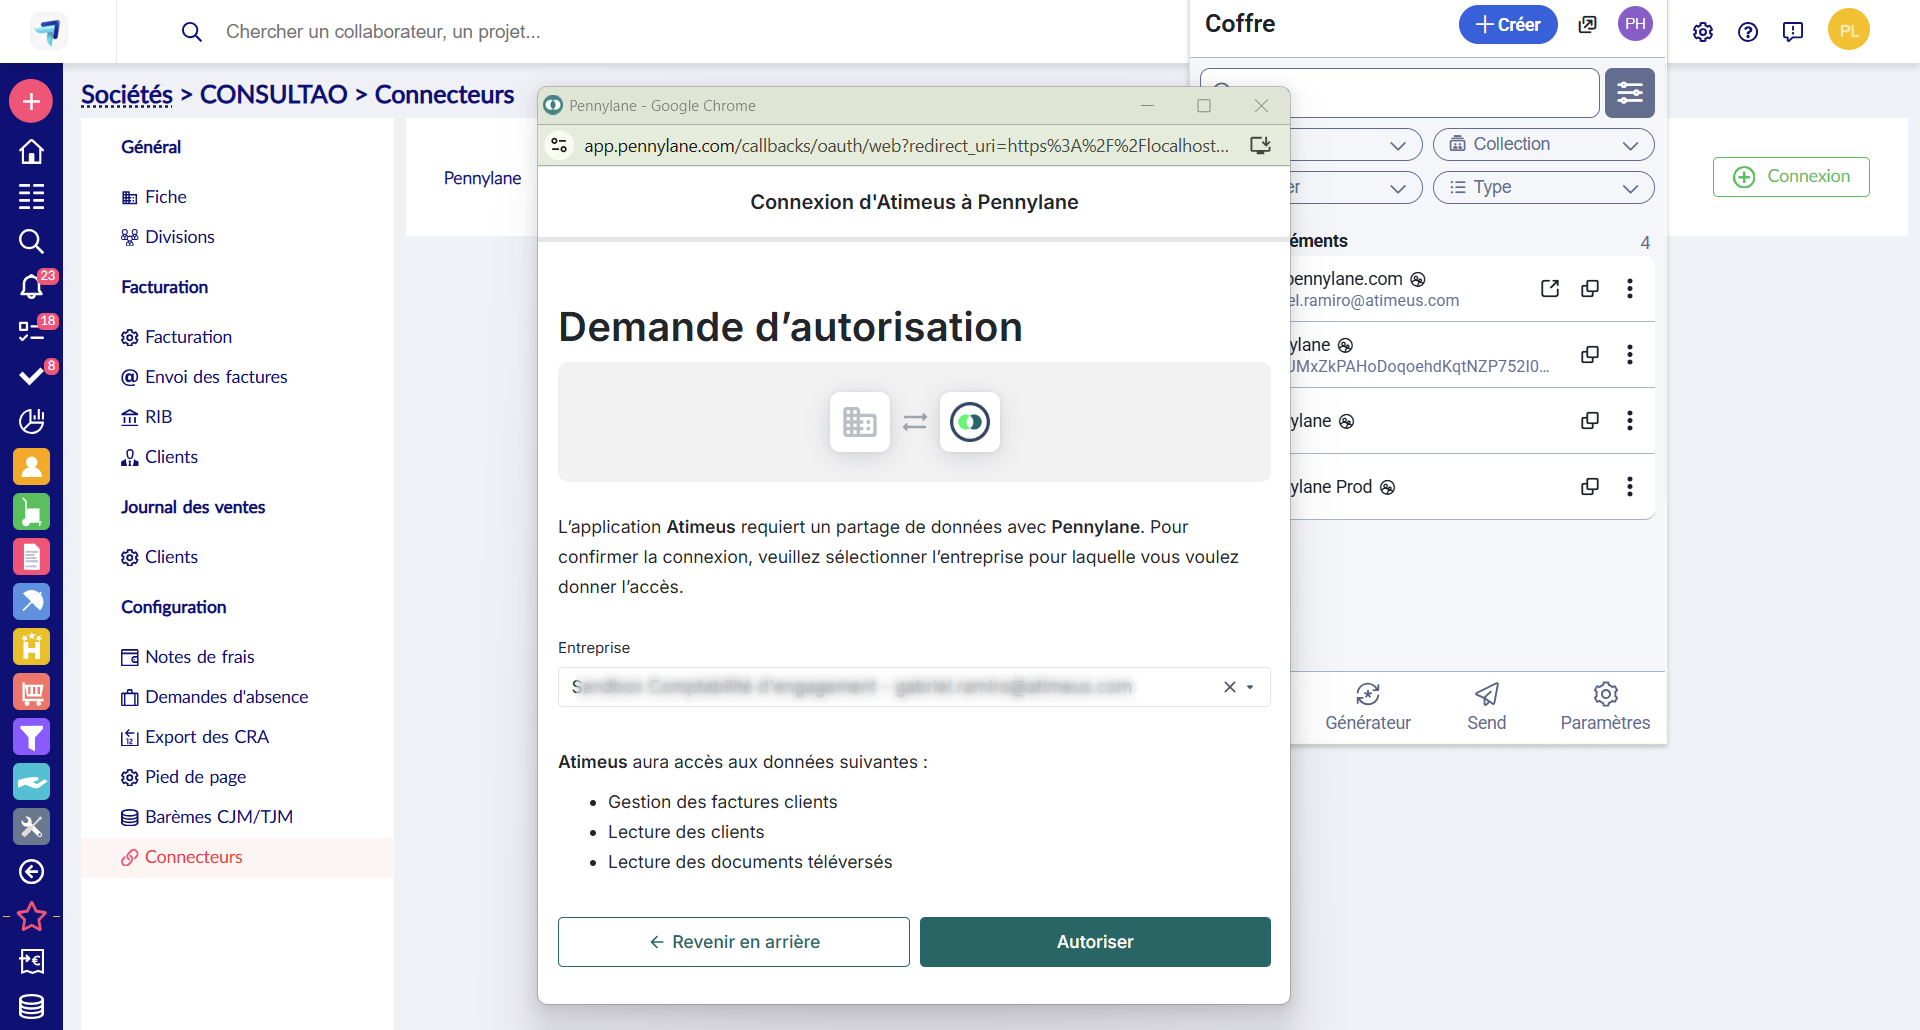Open the Send tab in Coffre
The width and height of the screenshot is (1920, 1030).
pos(1487,707)
